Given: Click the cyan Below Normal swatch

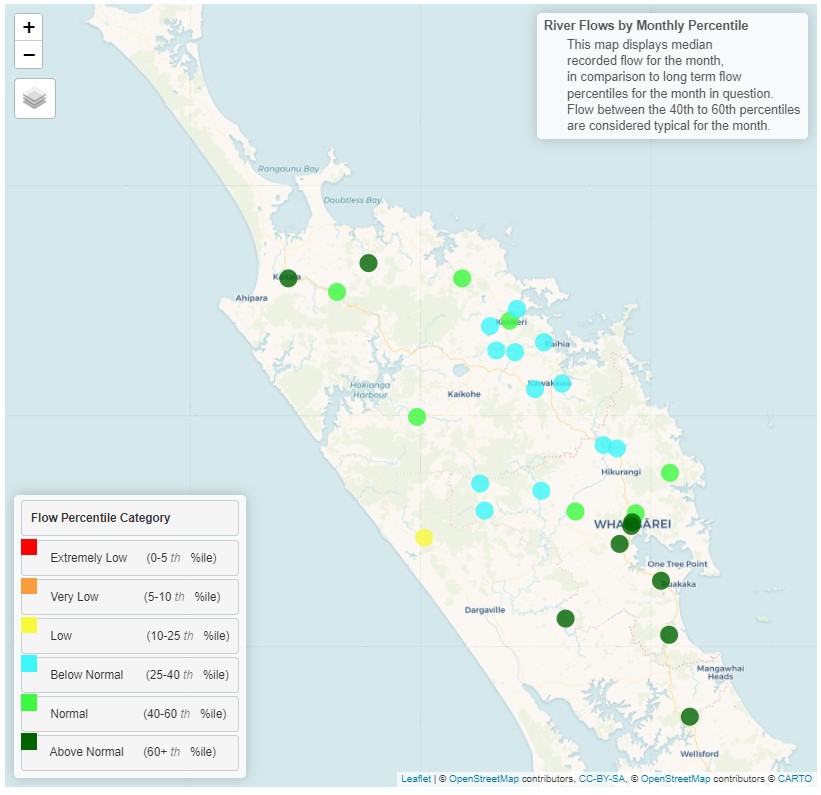Looking at the screenshot, I should (29, 663).
